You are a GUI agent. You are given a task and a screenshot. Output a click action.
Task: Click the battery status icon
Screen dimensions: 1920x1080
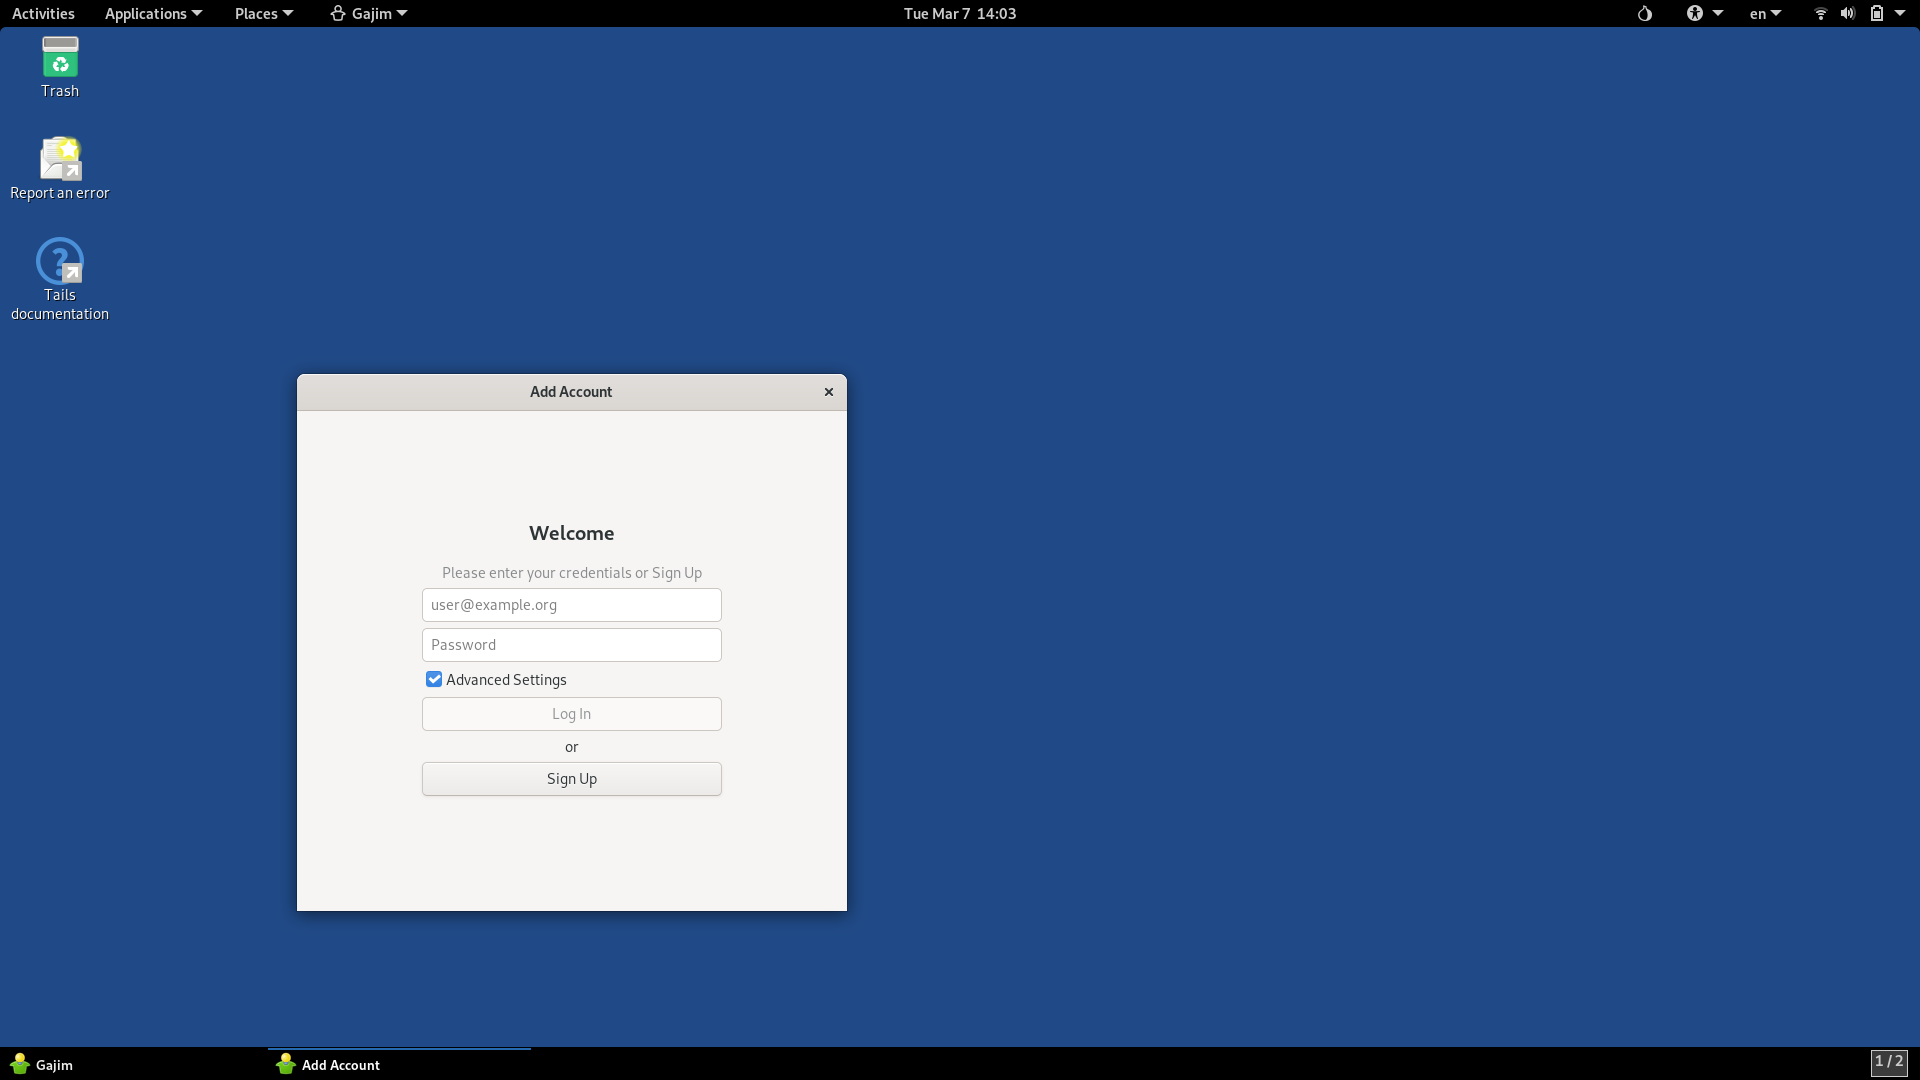coord(1877,14)
